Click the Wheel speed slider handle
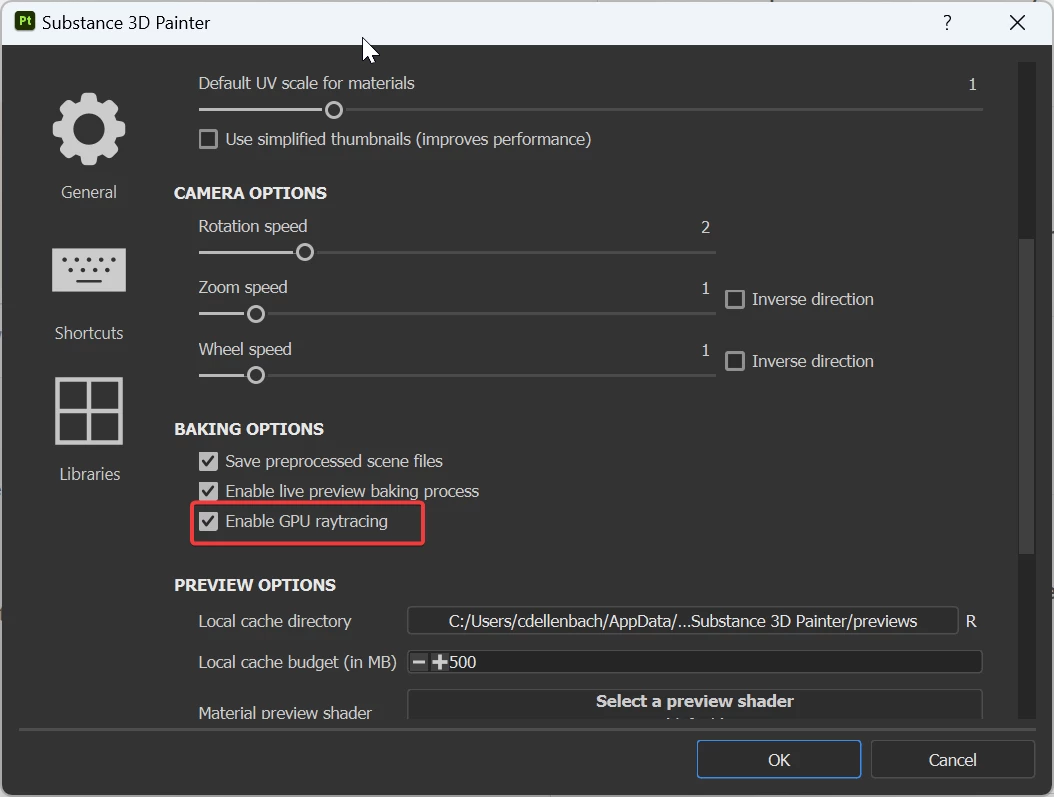The height and width of the screenshot is (797, 1054). 255,375
